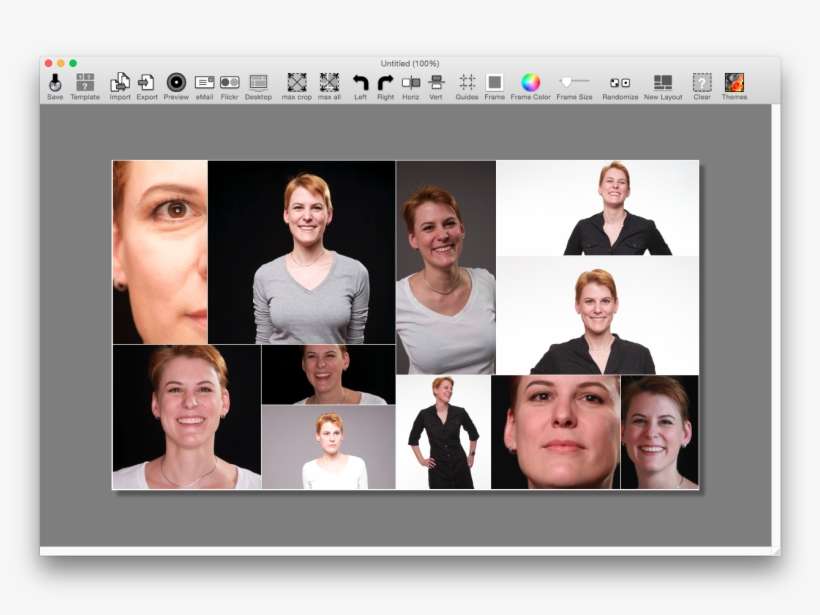
Task: Send the collage via eMail
Action: point(204,85)
